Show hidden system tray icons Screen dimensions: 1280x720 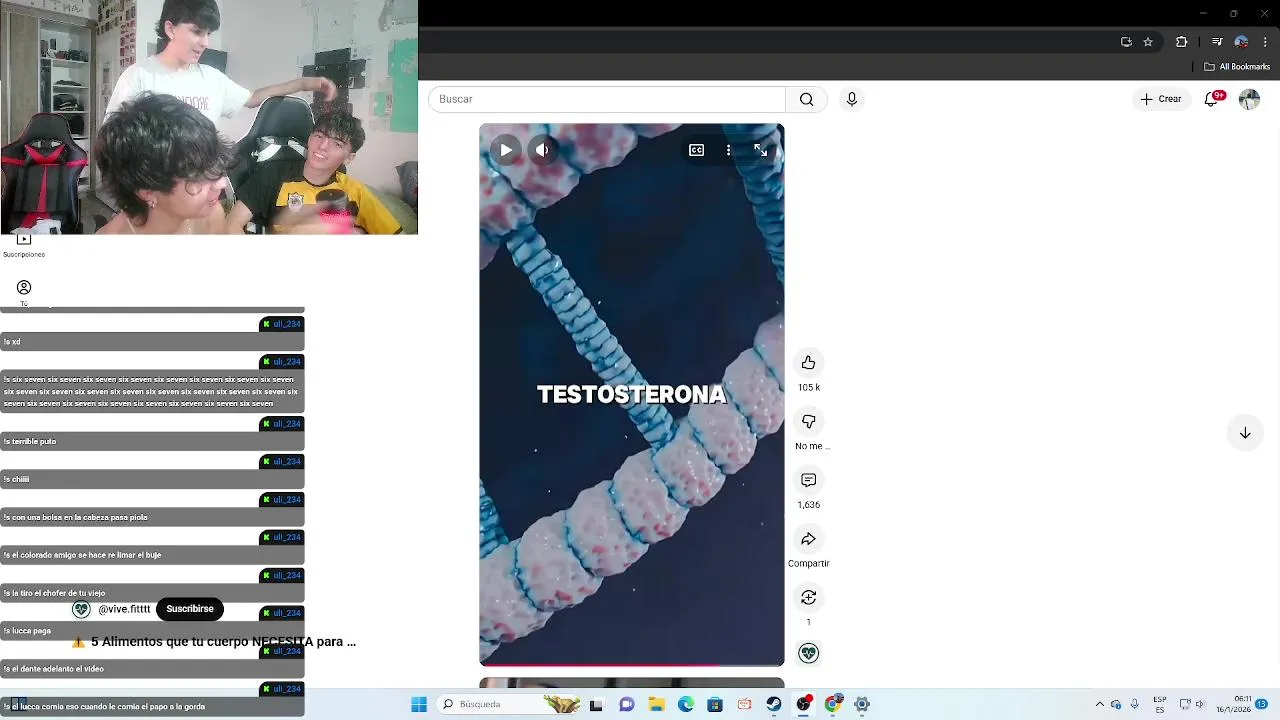pos(1100,704)
